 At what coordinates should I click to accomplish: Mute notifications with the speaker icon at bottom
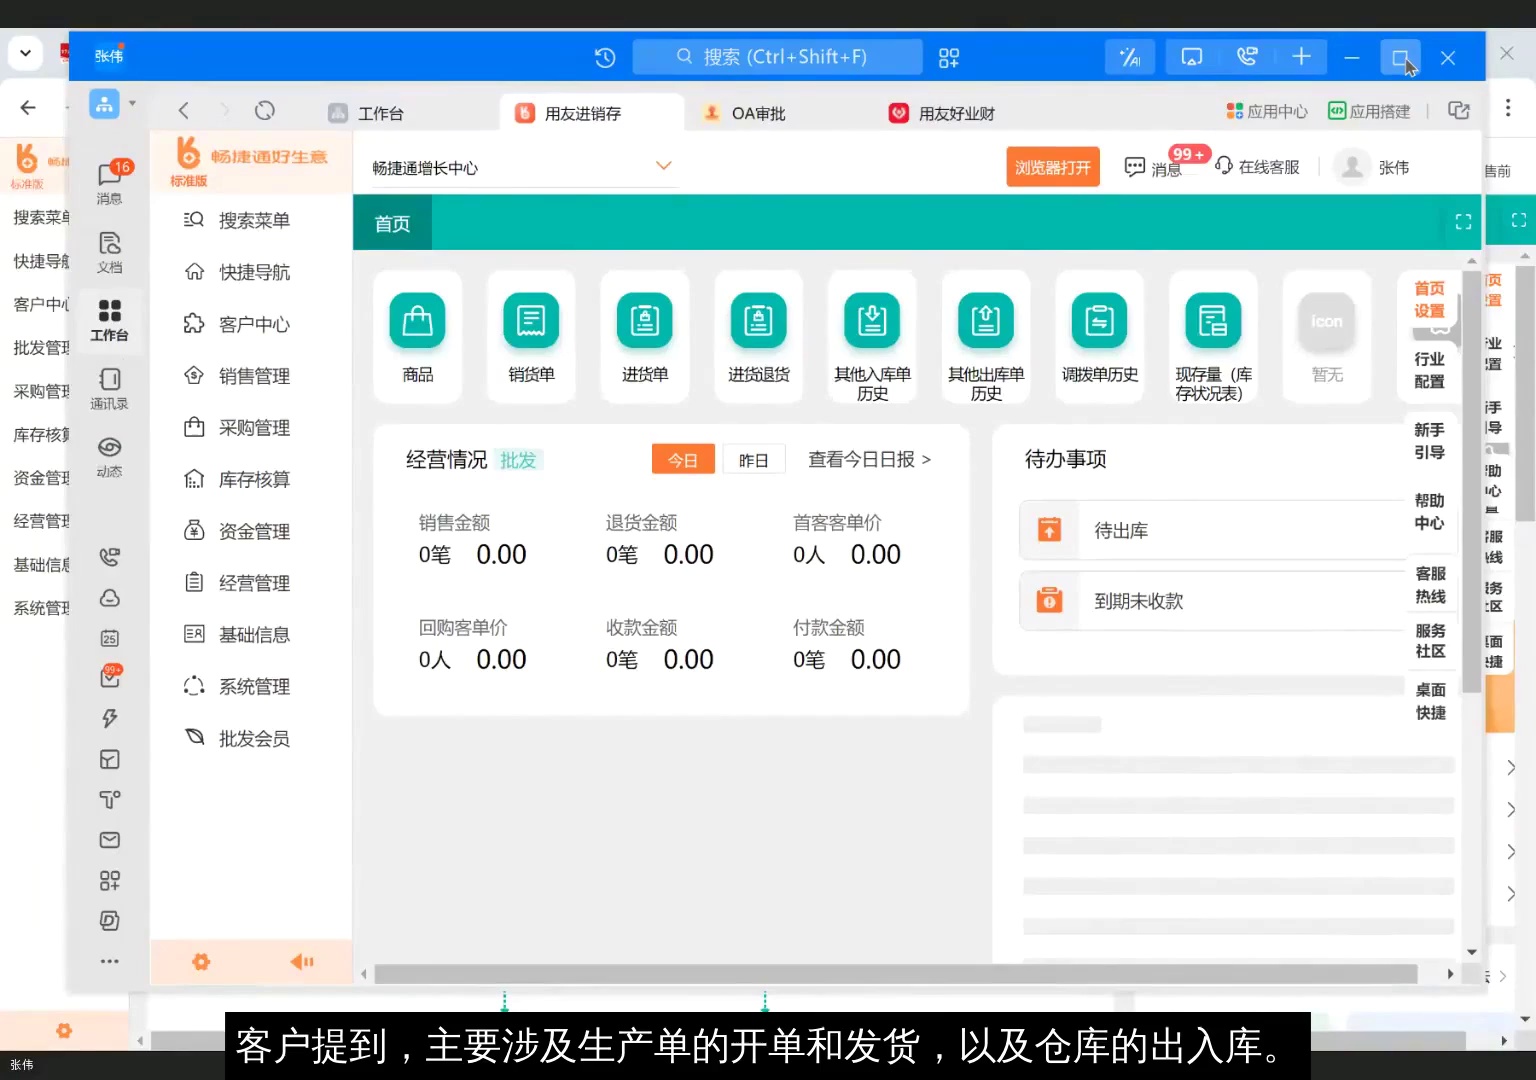301,961
